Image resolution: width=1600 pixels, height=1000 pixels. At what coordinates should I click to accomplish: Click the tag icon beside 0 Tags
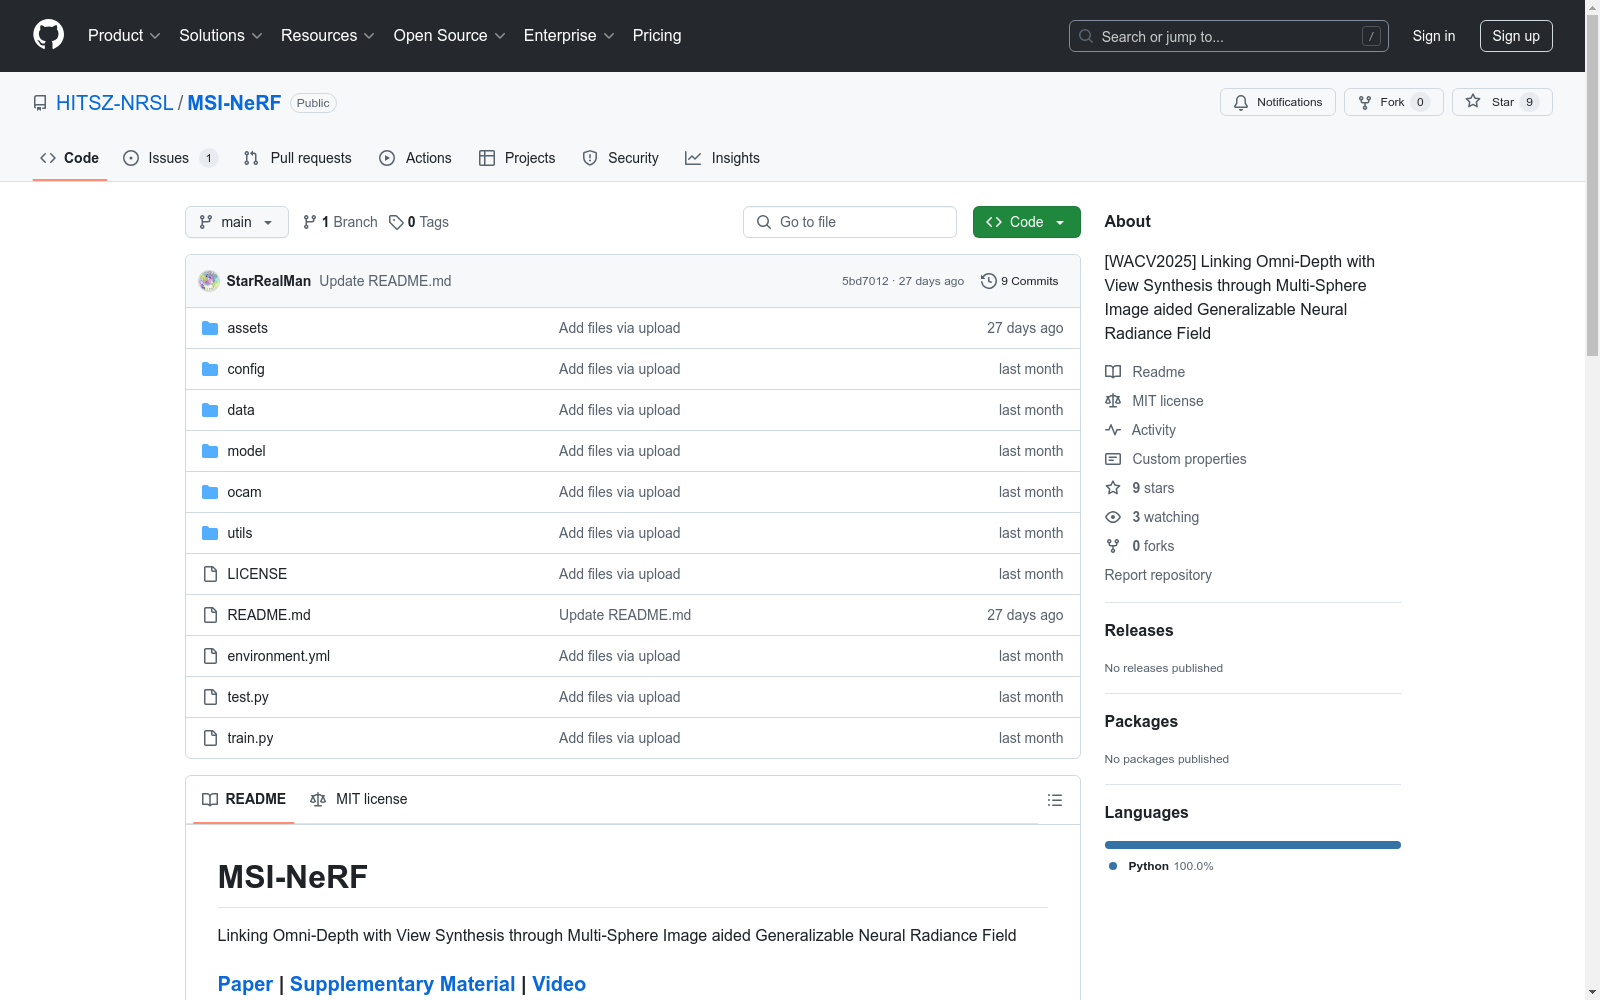396,222
